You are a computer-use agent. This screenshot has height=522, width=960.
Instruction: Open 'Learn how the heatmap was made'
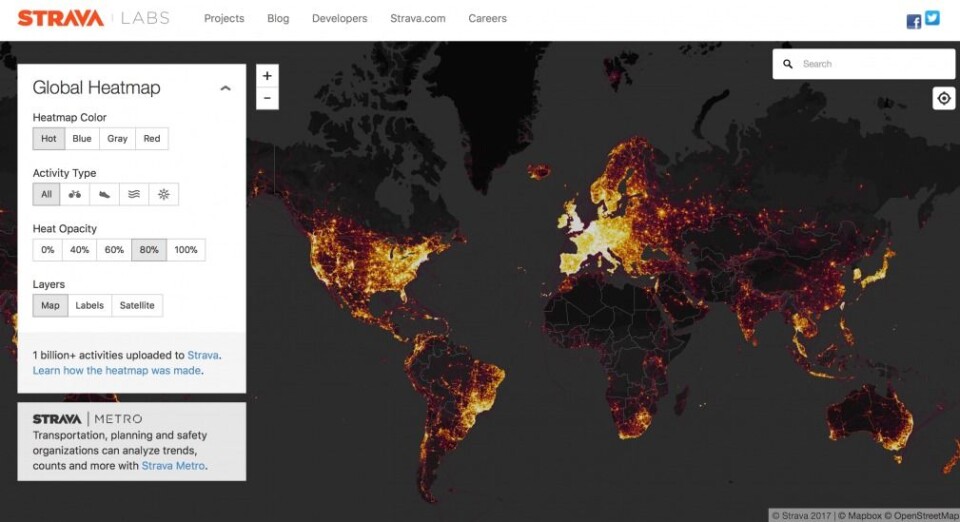pyautogui.click(x=117, y=371)
